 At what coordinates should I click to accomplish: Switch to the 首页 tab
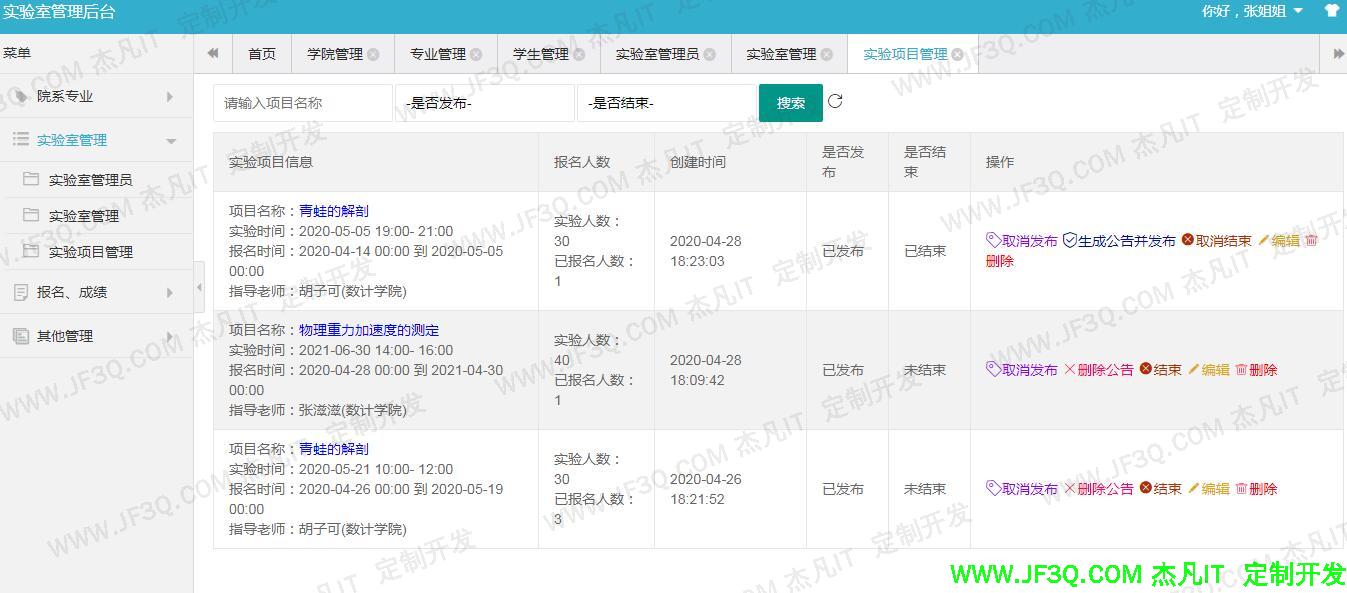click(x=261, y=55)
